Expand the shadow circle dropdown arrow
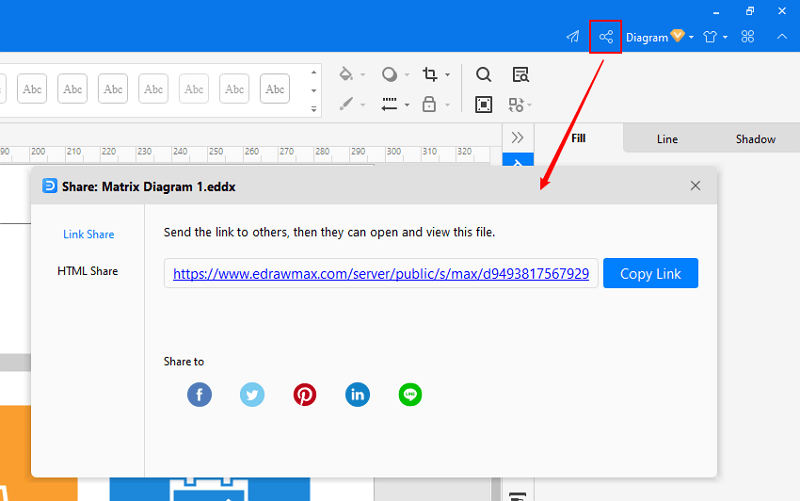Viewport: 800px width, 501px height. (x=407, y=75)
